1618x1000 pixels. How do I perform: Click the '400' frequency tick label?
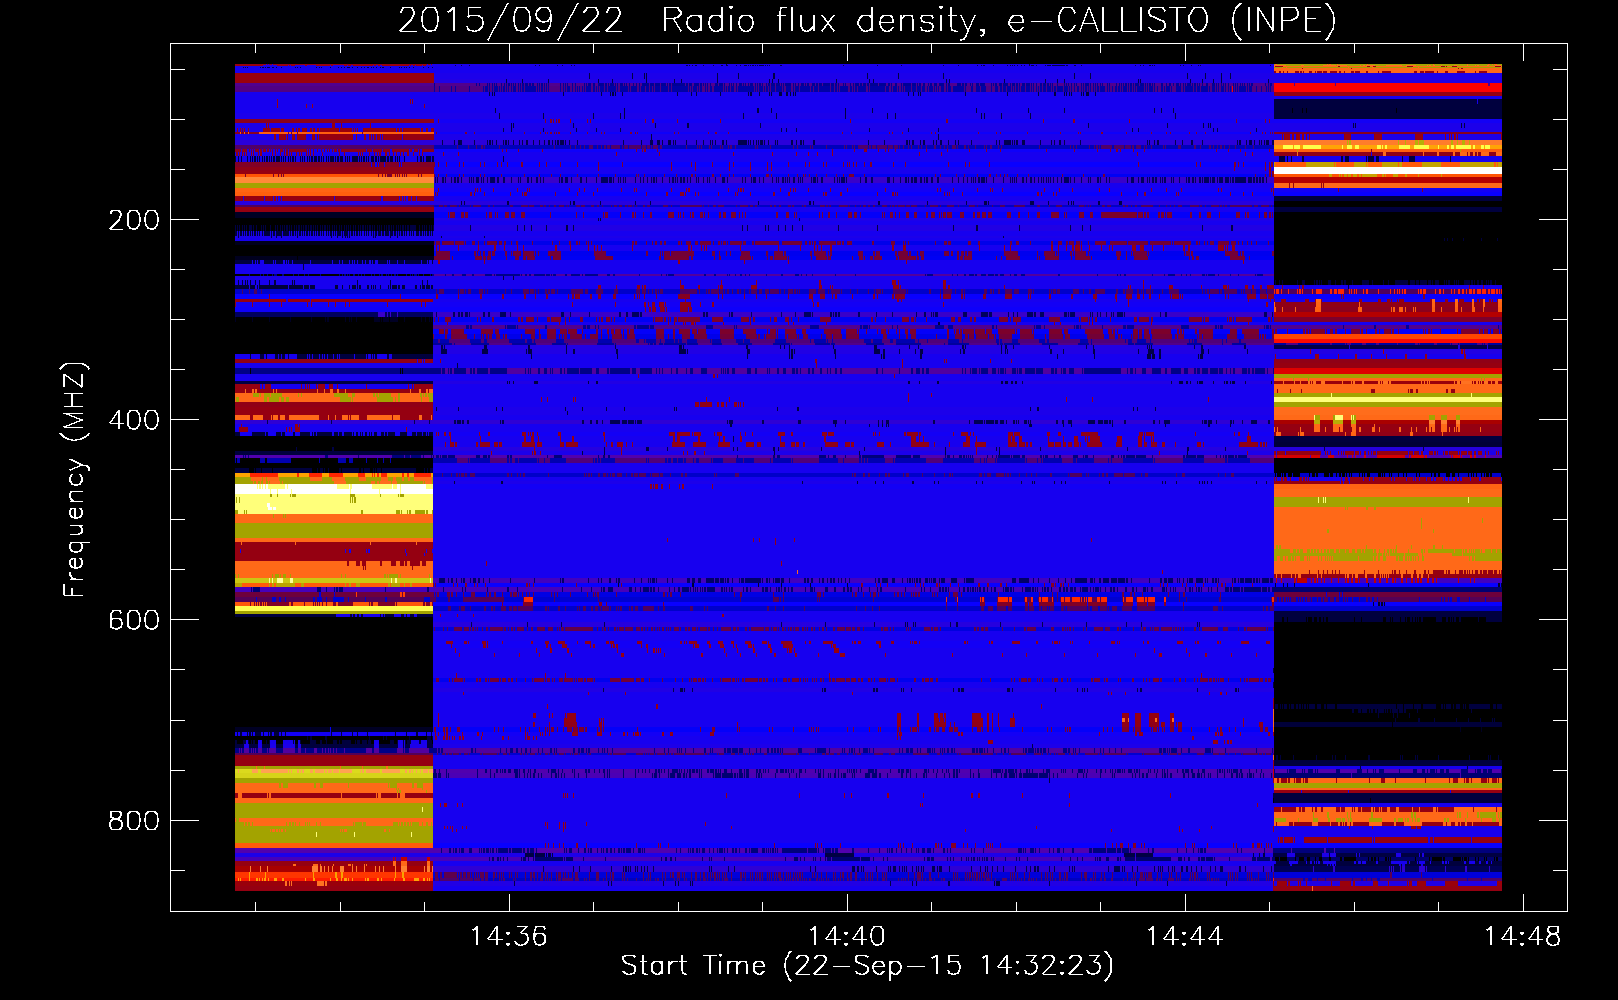pos(134,420)
